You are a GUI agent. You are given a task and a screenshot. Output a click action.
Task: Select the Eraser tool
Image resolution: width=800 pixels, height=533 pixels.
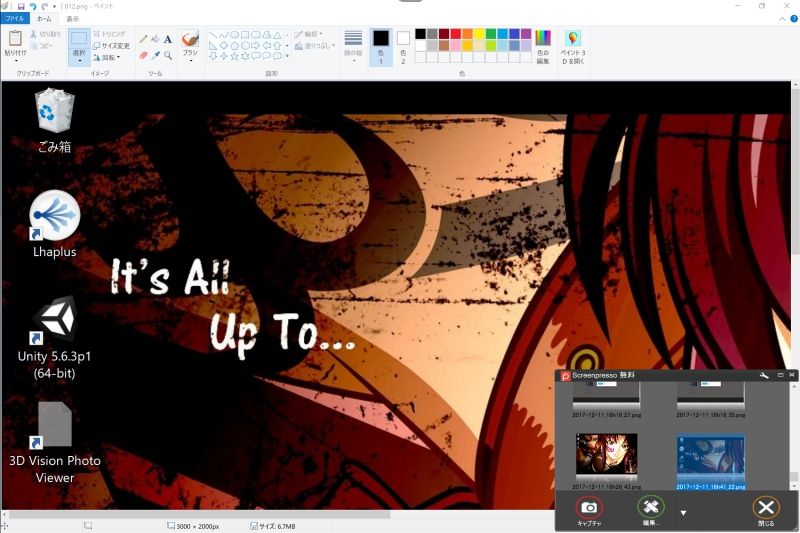pyautogui.click(x=143, y=55)
